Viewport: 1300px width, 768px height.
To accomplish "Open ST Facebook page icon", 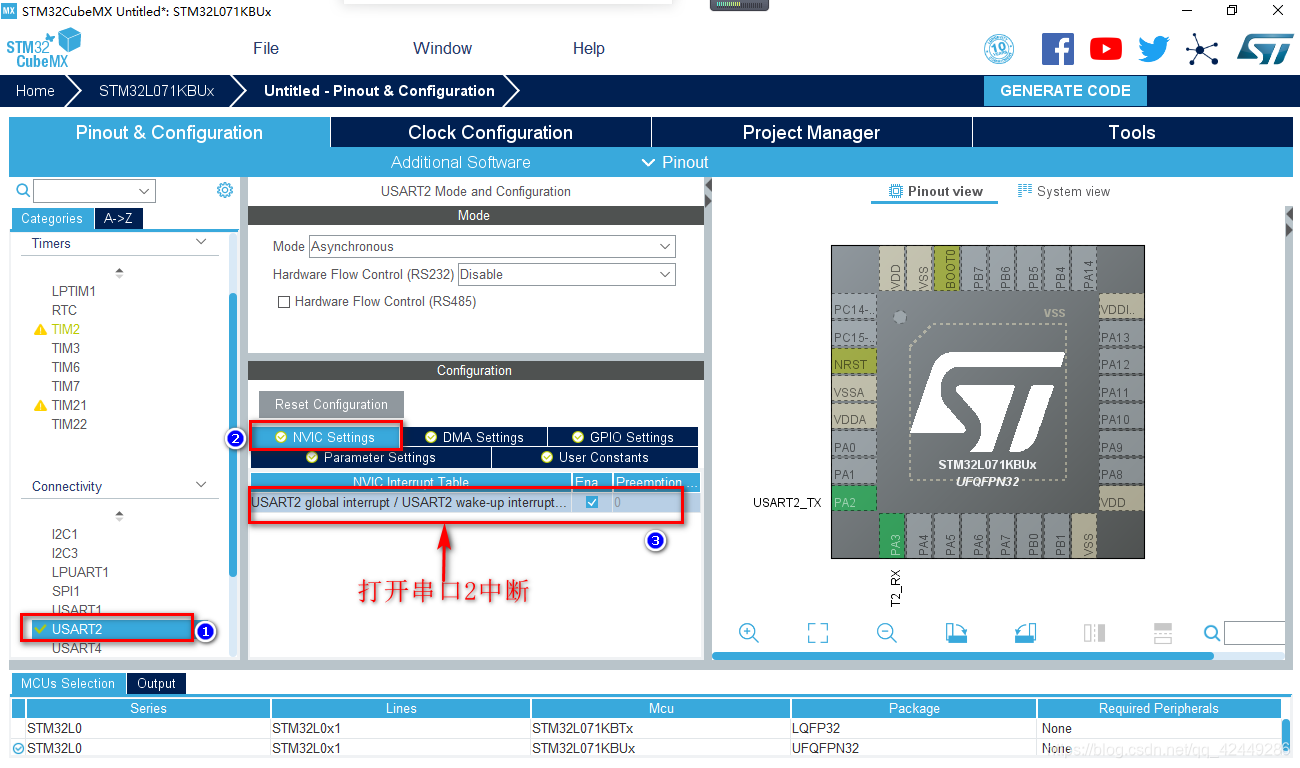I will coord(1057,48).
